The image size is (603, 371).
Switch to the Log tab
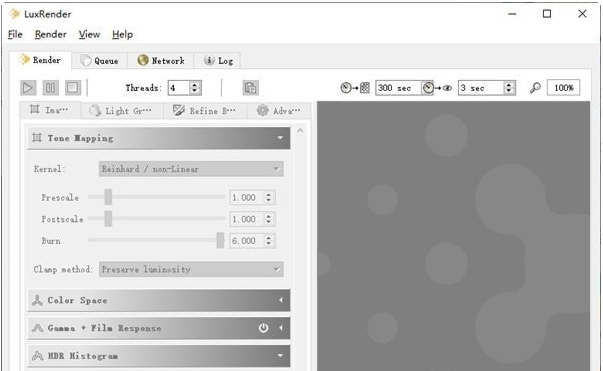[218, 61]
